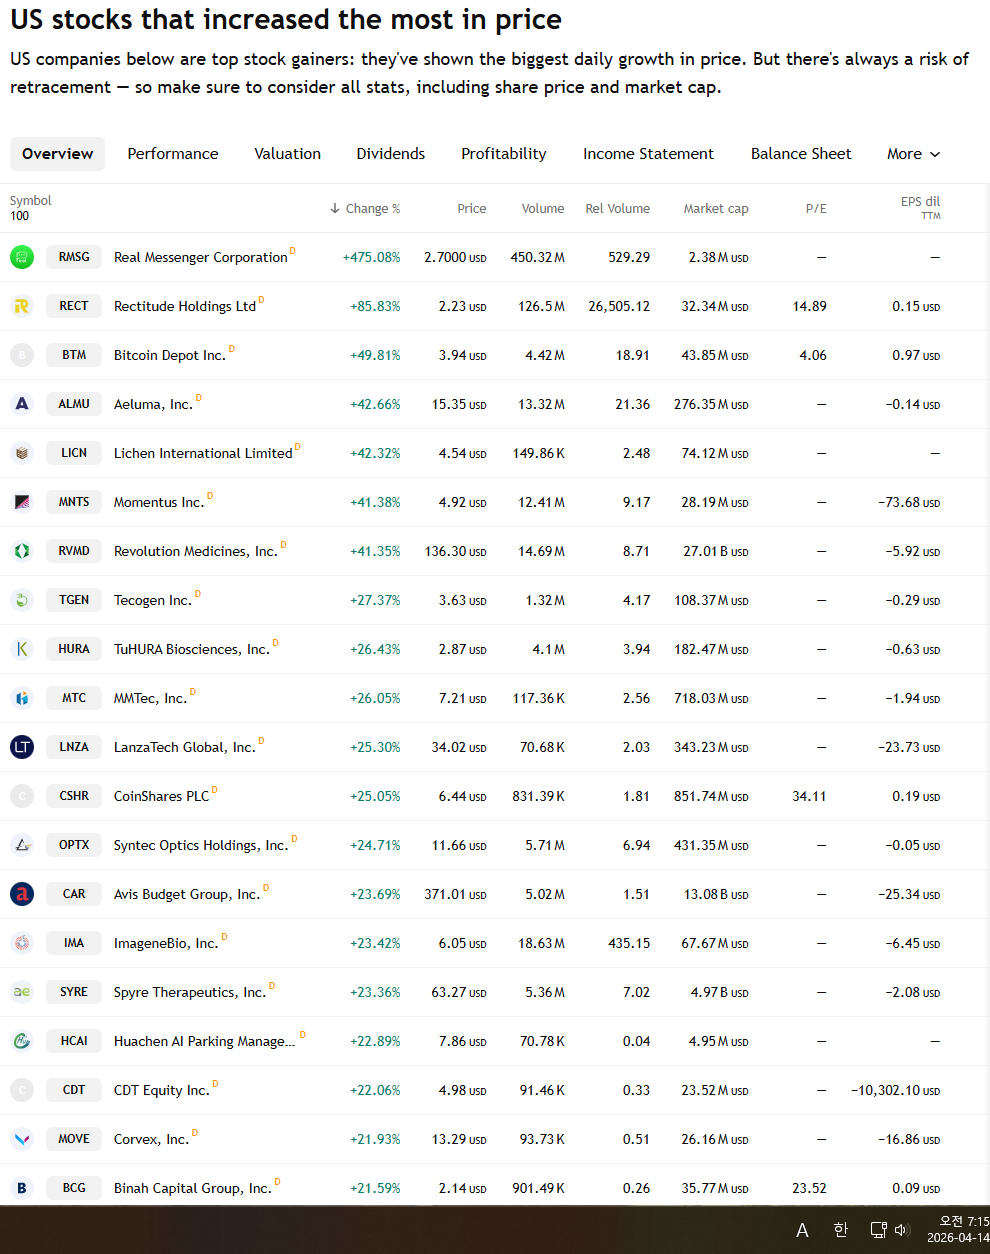990x1254 pixels.
Task: Click the CDT Equity logo icon
Action: point(22,1090)
